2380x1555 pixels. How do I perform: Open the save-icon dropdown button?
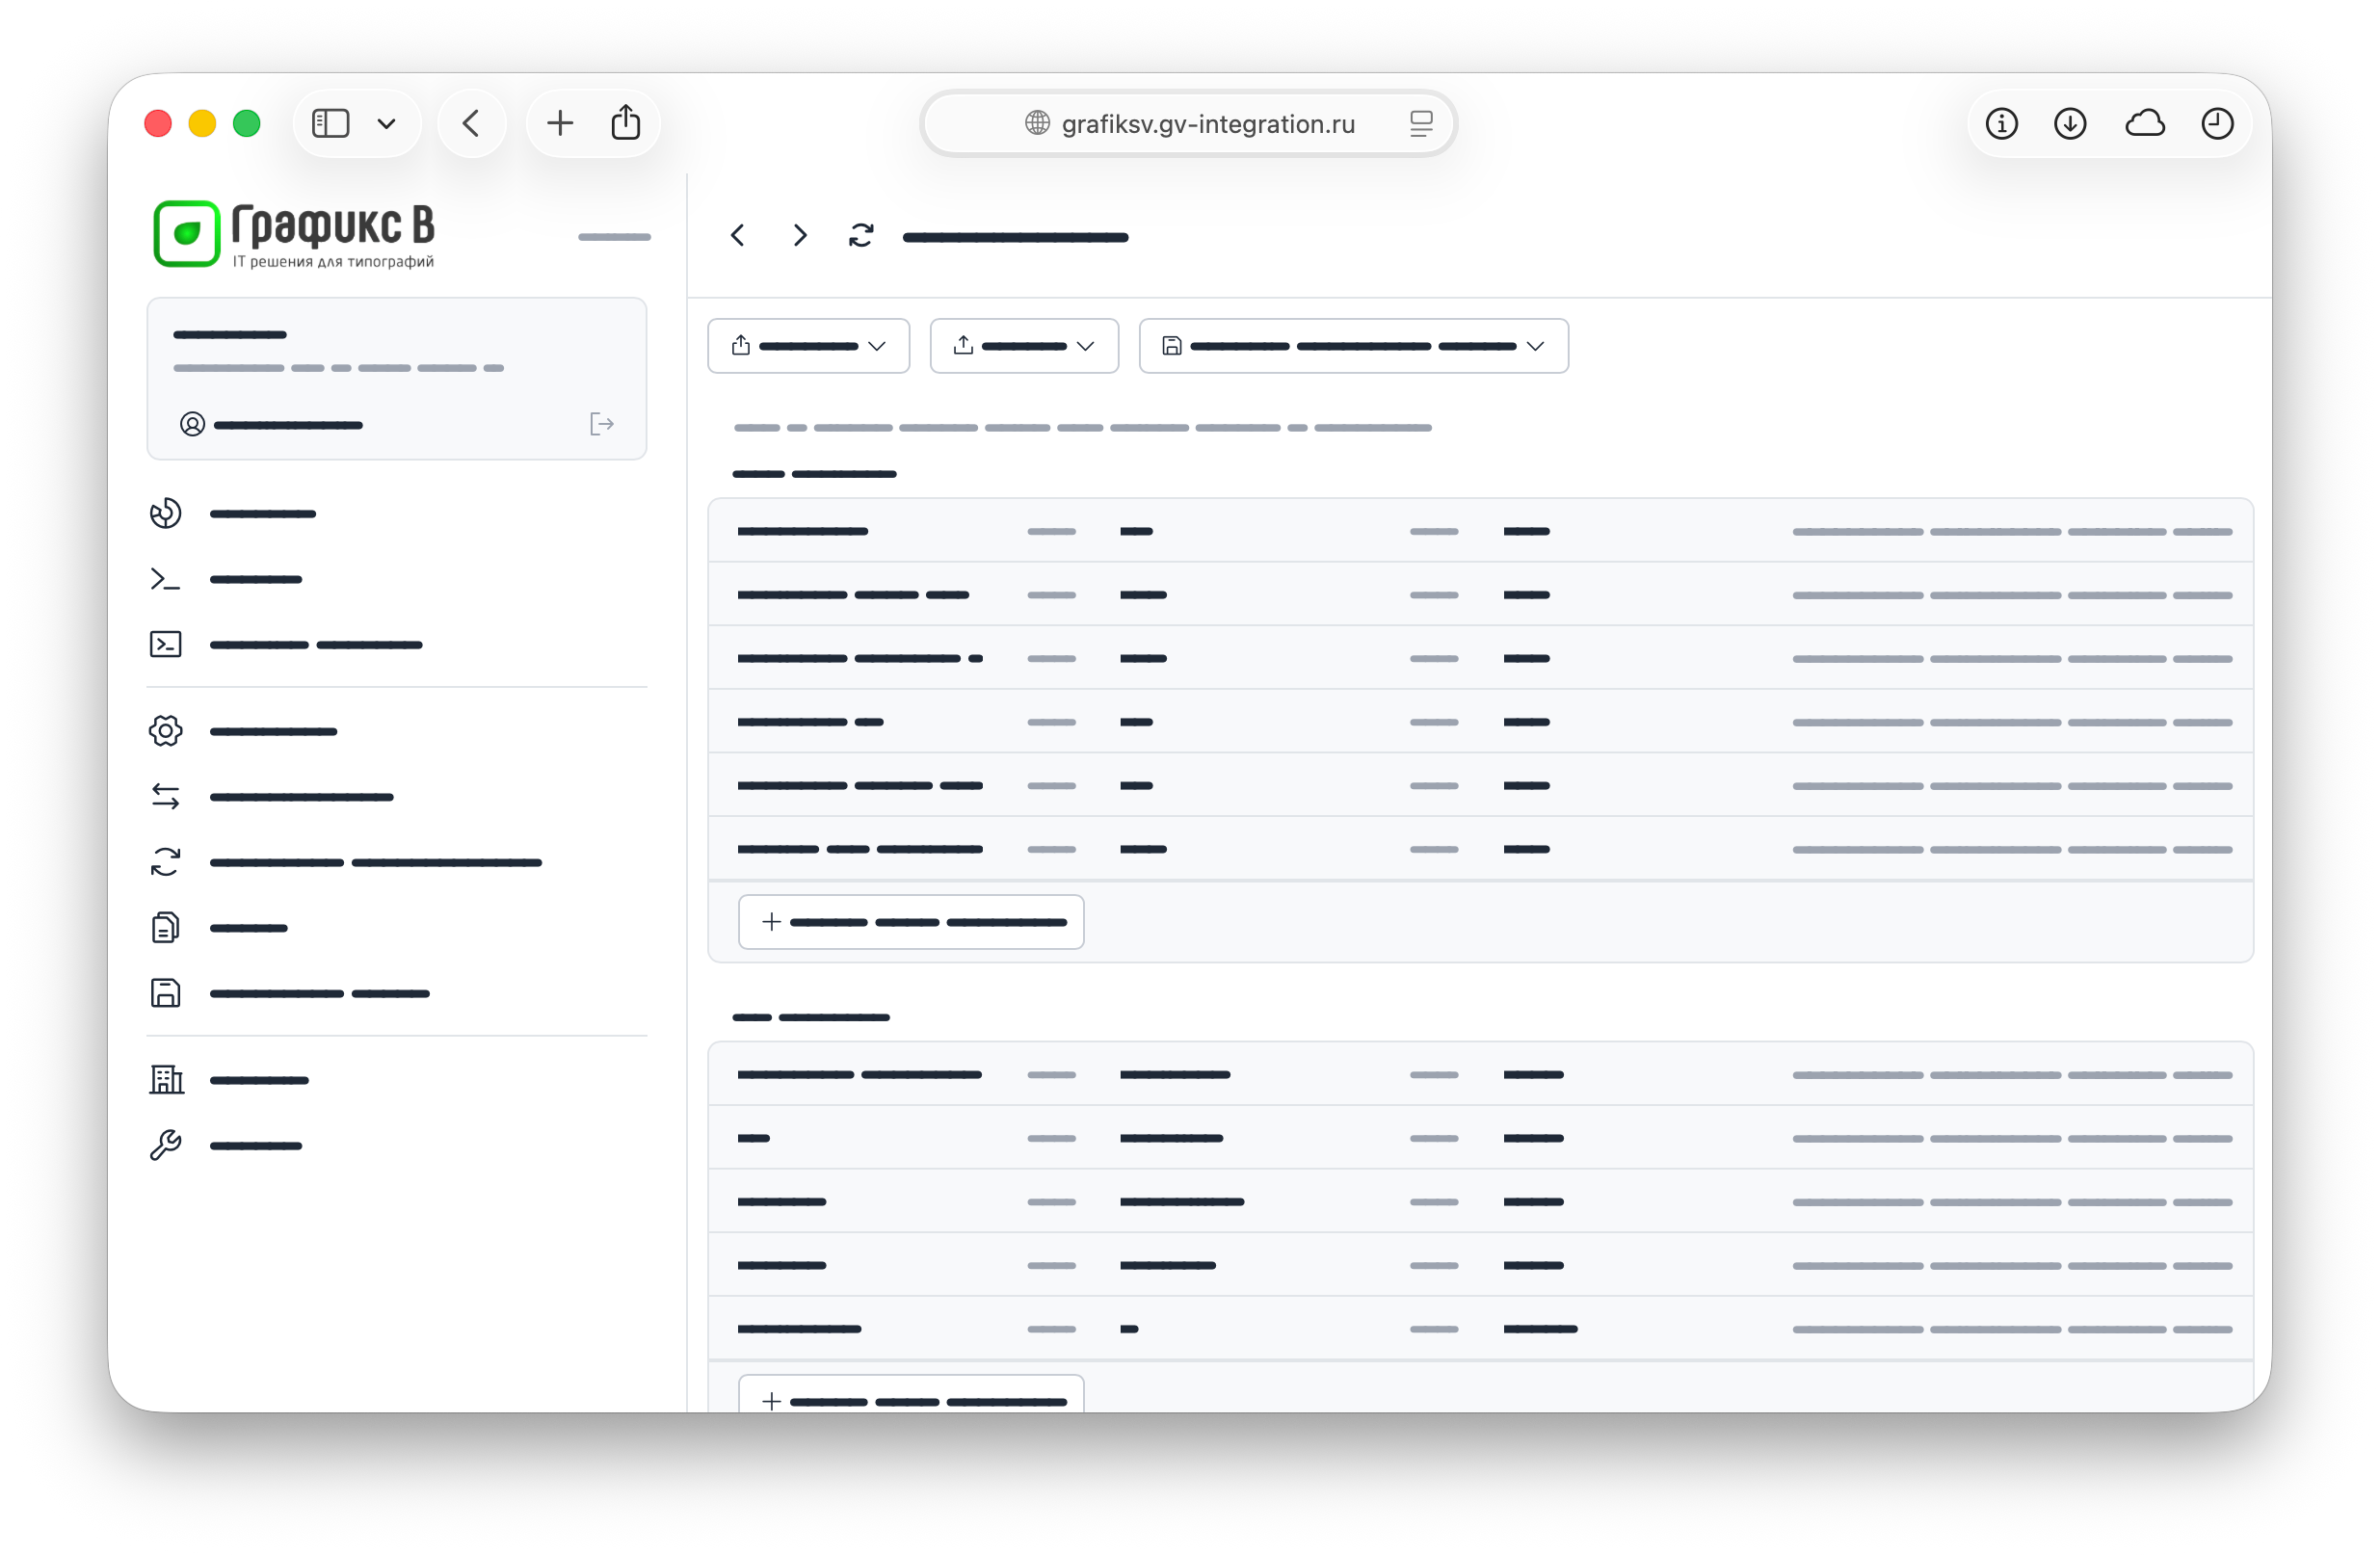1354,346
